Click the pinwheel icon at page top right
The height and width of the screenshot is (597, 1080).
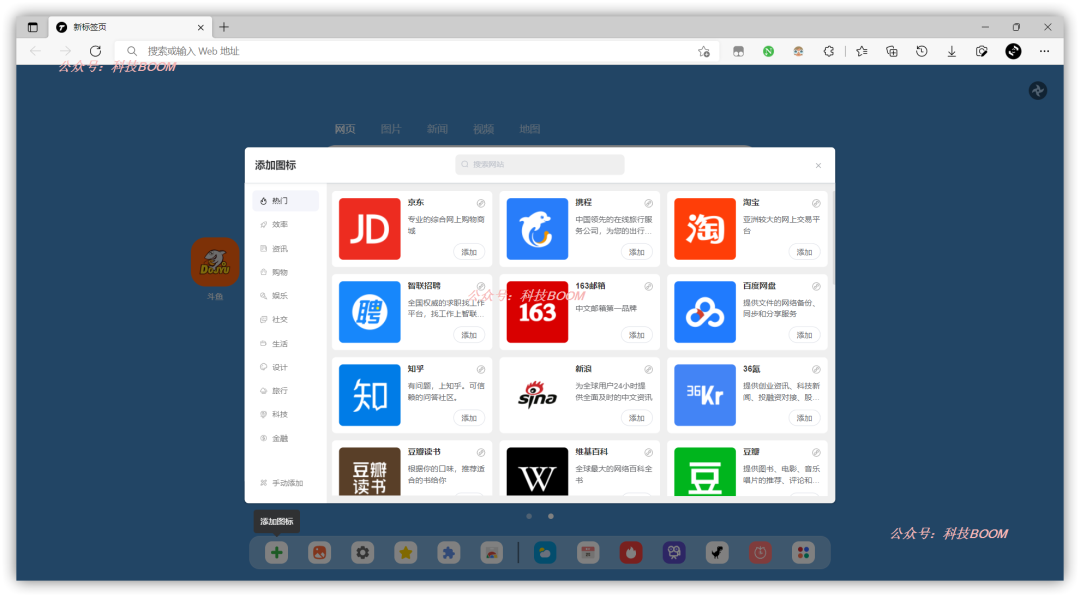tap(1038, 90)
